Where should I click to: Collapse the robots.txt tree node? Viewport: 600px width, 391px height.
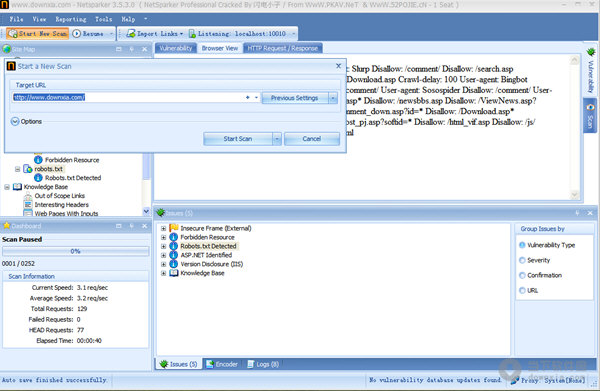pos(17,169)
